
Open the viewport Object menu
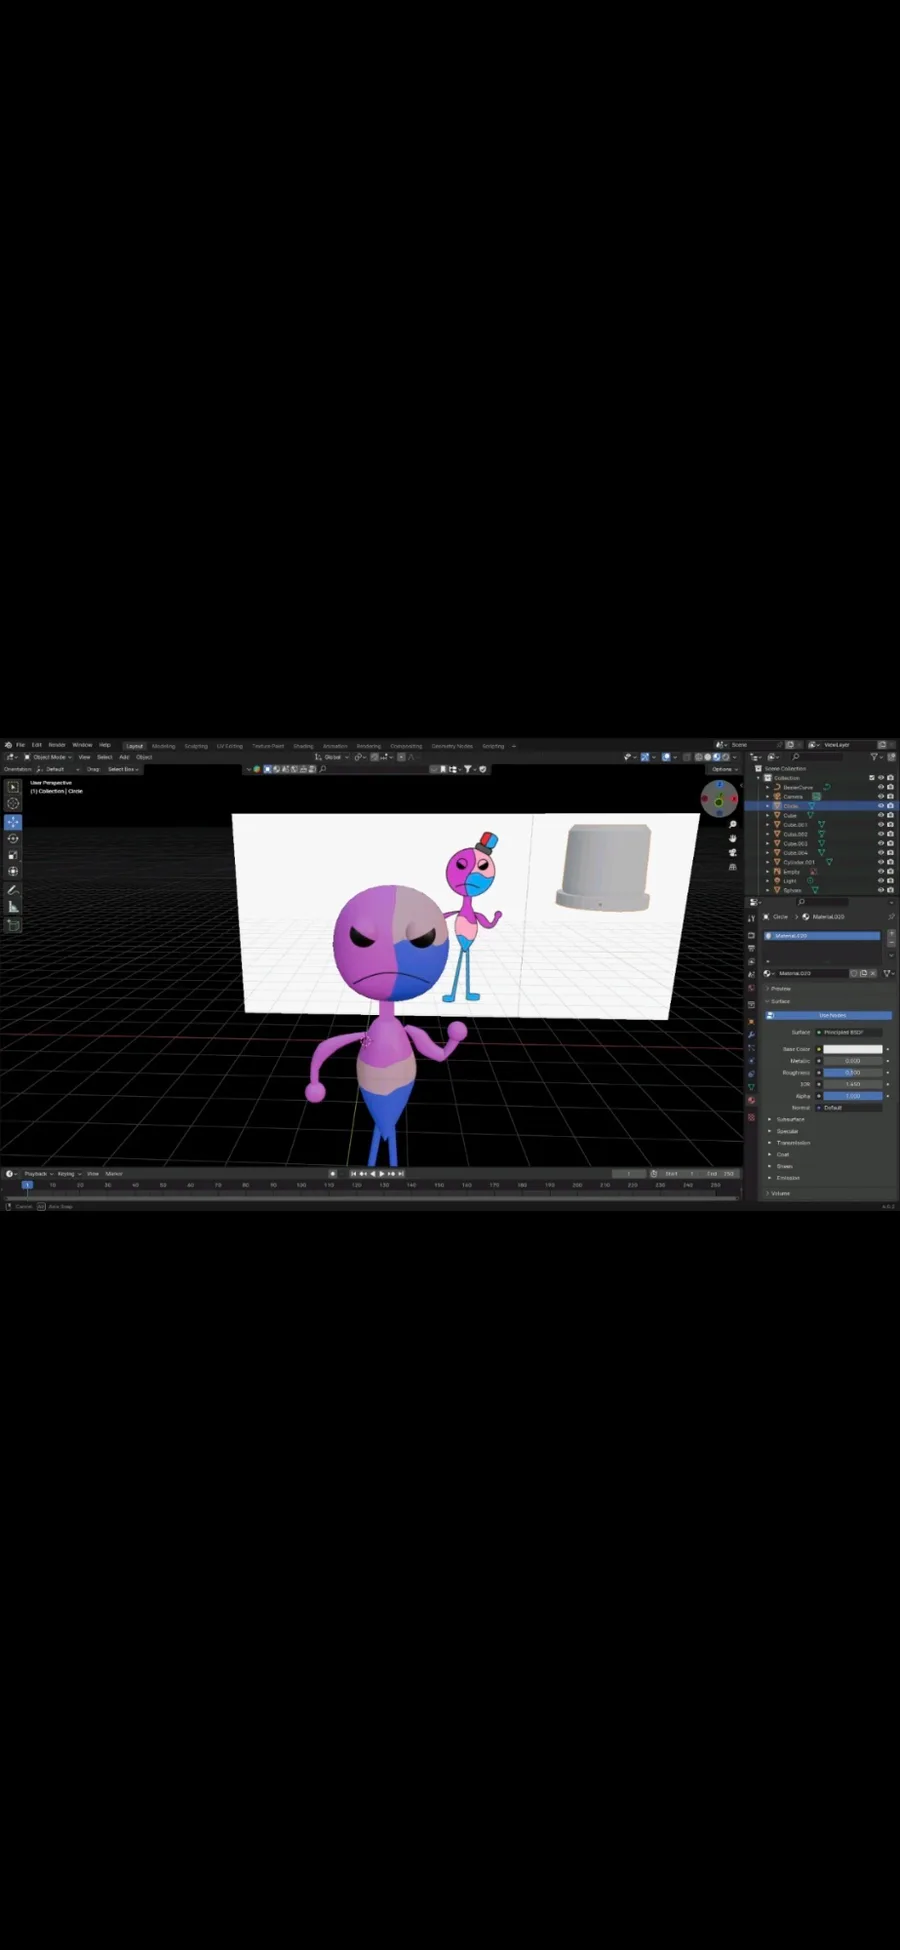(x=144, y=757)
